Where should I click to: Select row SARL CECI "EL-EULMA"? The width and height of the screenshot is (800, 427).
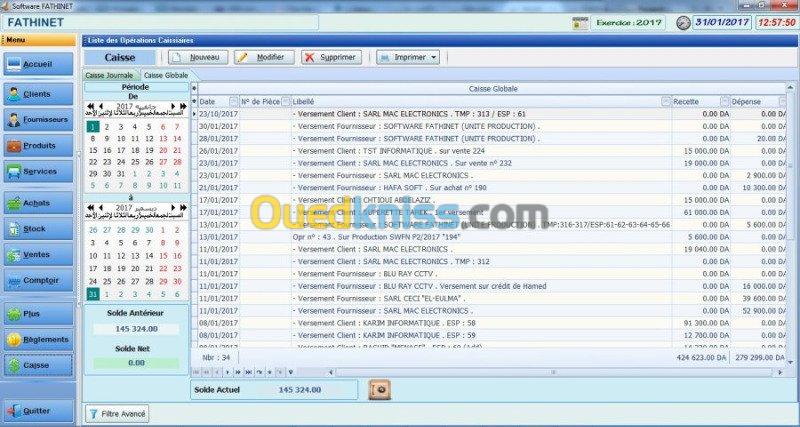tap(493, 298)
